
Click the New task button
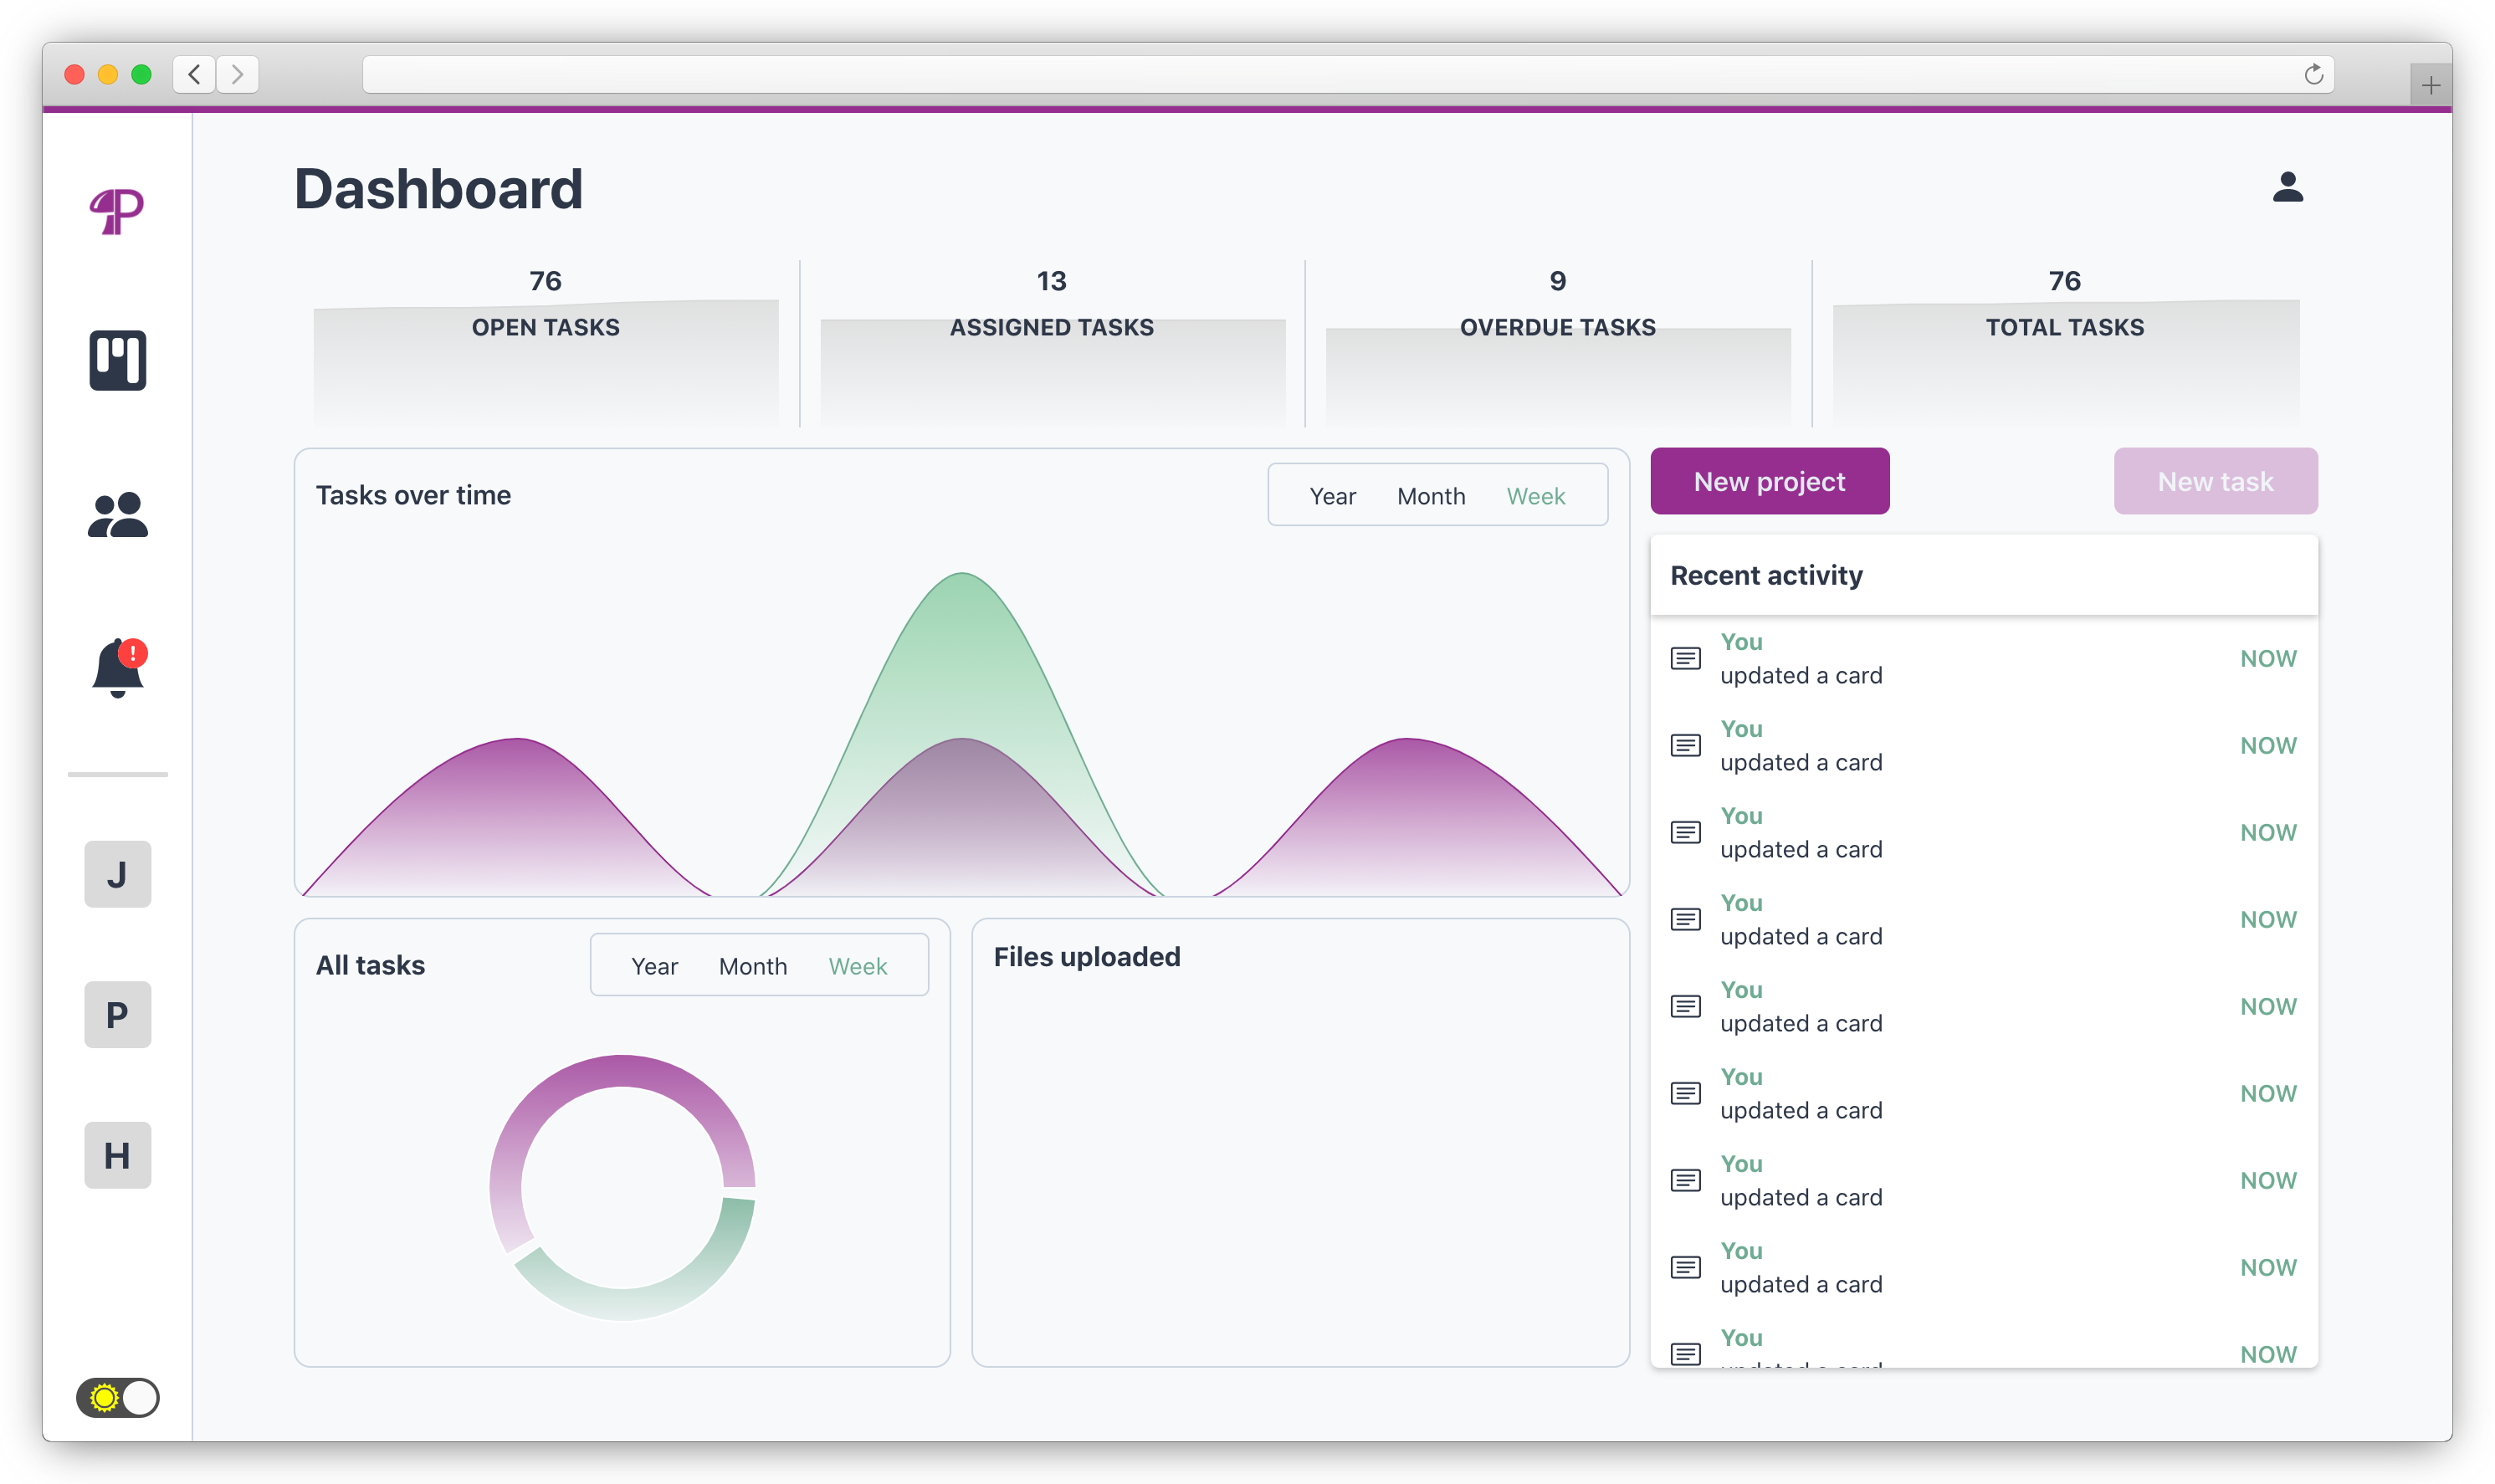(2215, 481)
